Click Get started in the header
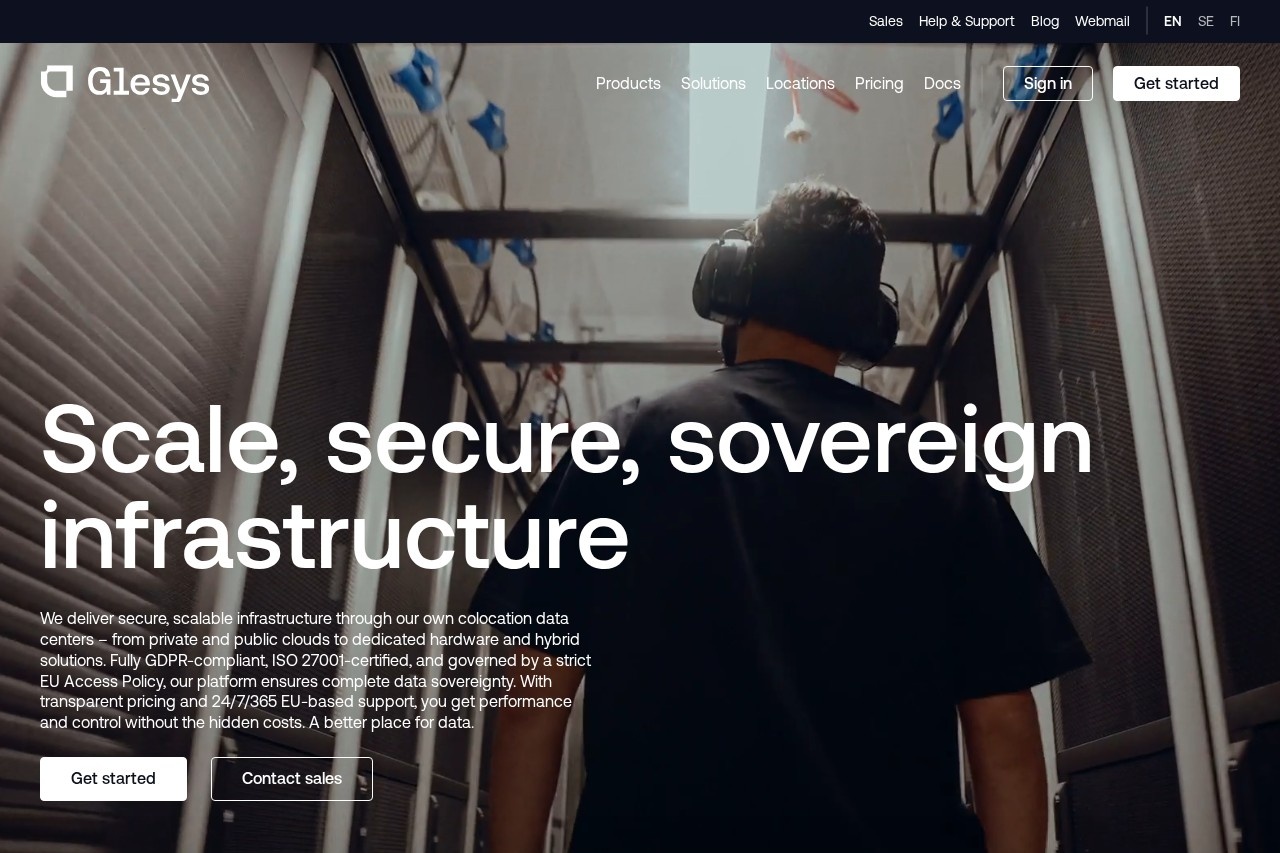 point(1176,83)
